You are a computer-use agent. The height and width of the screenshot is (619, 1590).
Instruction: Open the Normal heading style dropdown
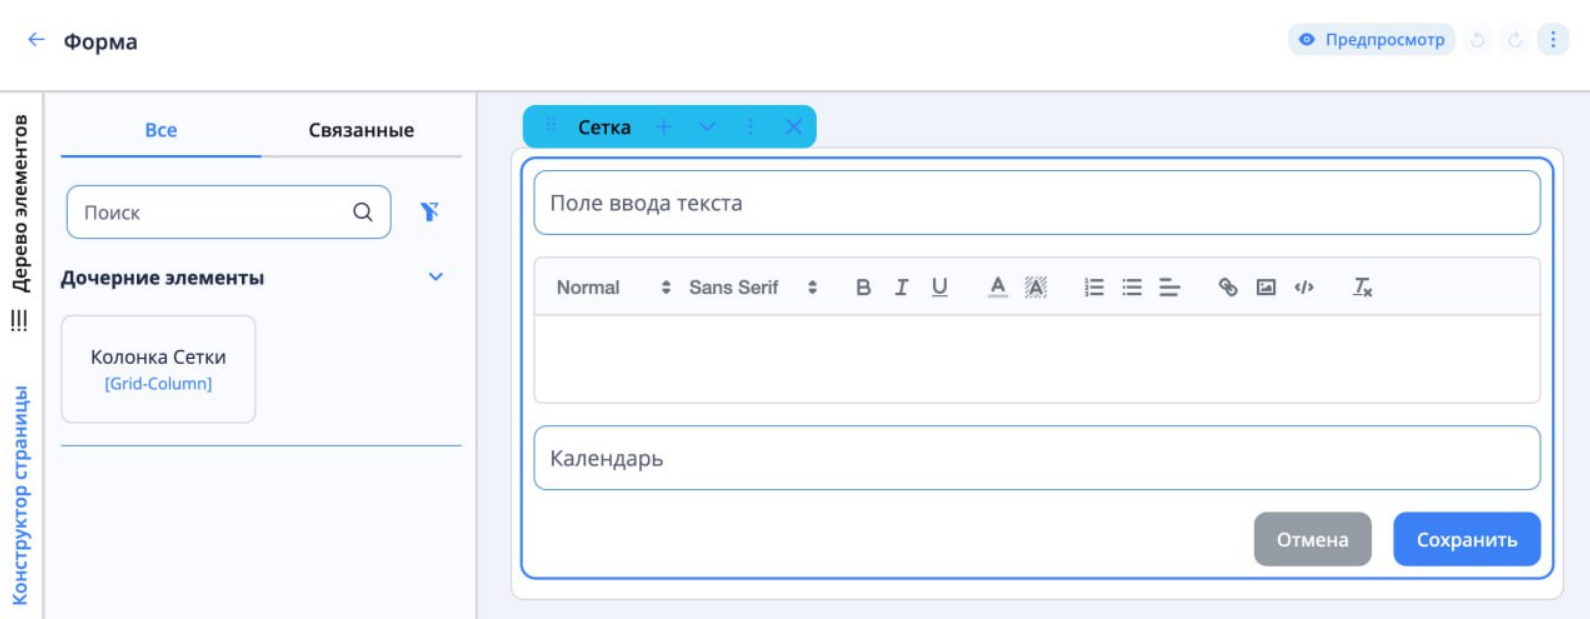tap(613, 287)
